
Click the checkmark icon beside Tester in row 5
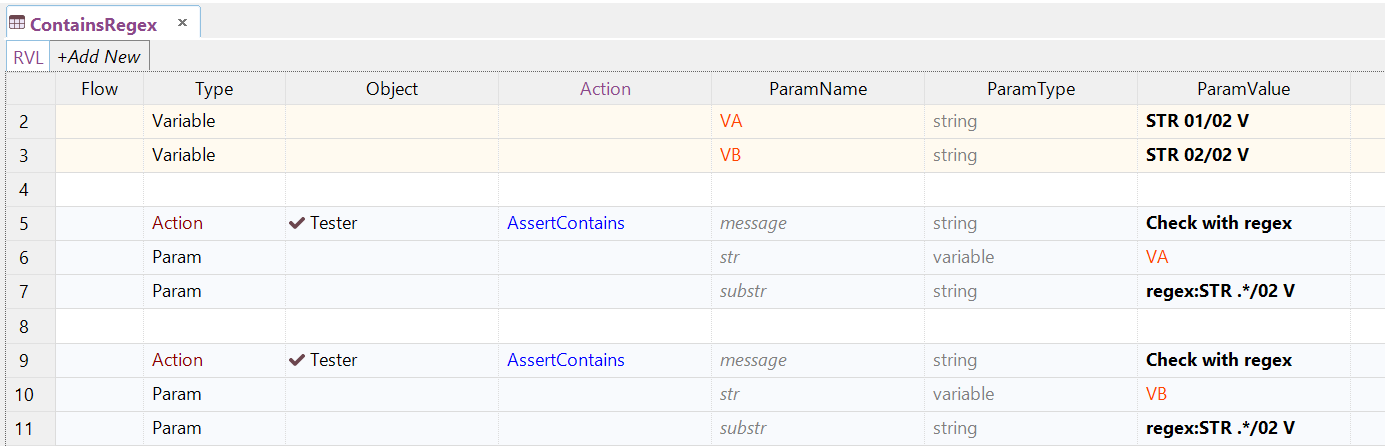point(297,223)
